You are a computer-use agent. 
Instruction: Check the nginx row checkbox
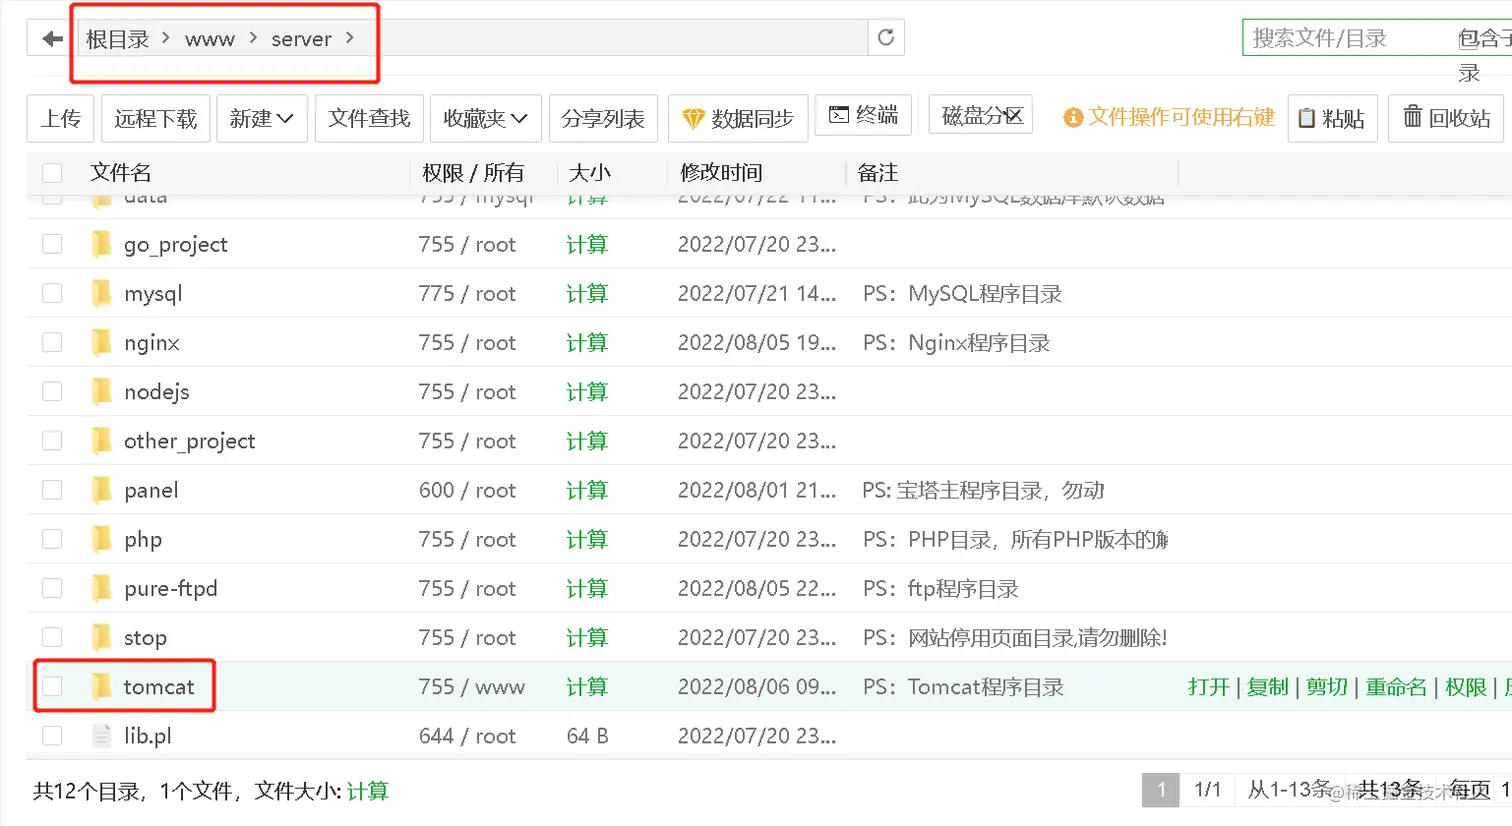[52, 342]
